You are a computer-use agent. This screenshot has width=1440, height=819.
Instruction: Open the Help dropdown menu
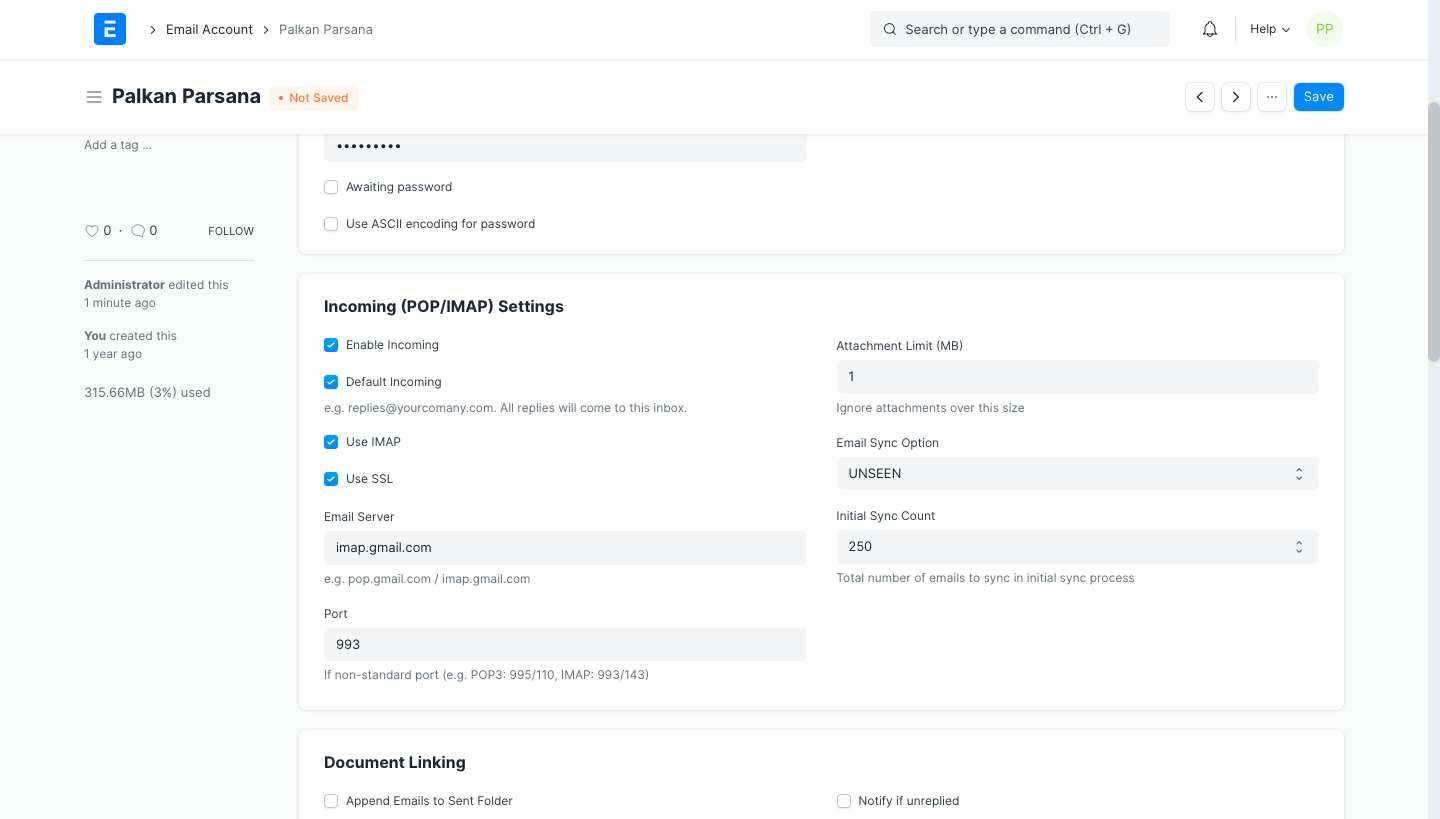(x=1269, y=29)
